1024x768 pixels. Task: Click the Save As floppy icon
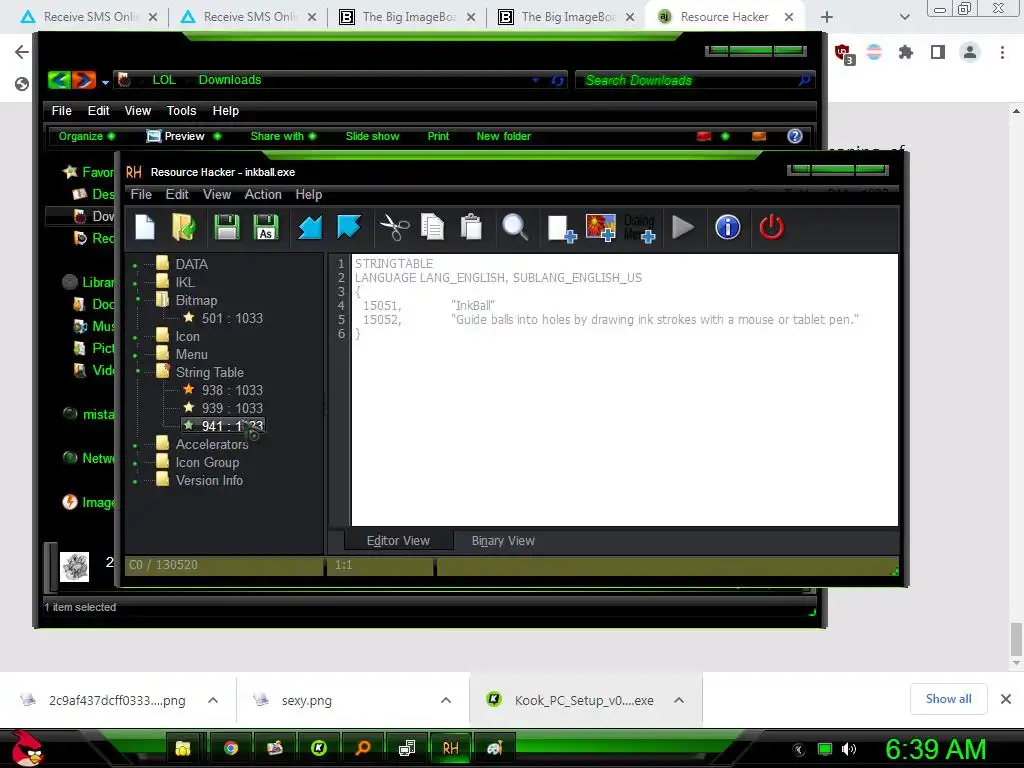pyautogui.click(x=265, y=228)
